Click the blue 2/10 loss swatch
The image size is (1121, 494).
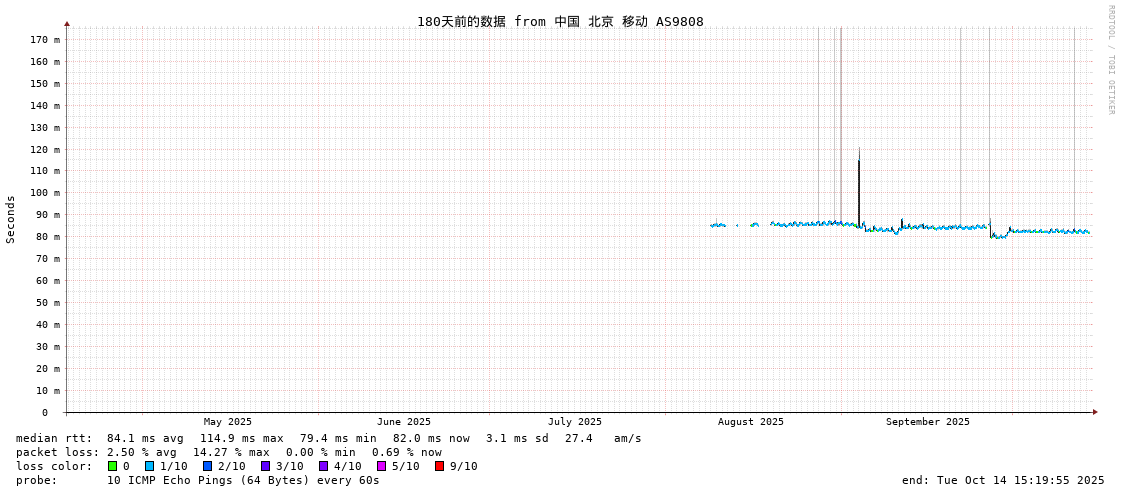207,466
